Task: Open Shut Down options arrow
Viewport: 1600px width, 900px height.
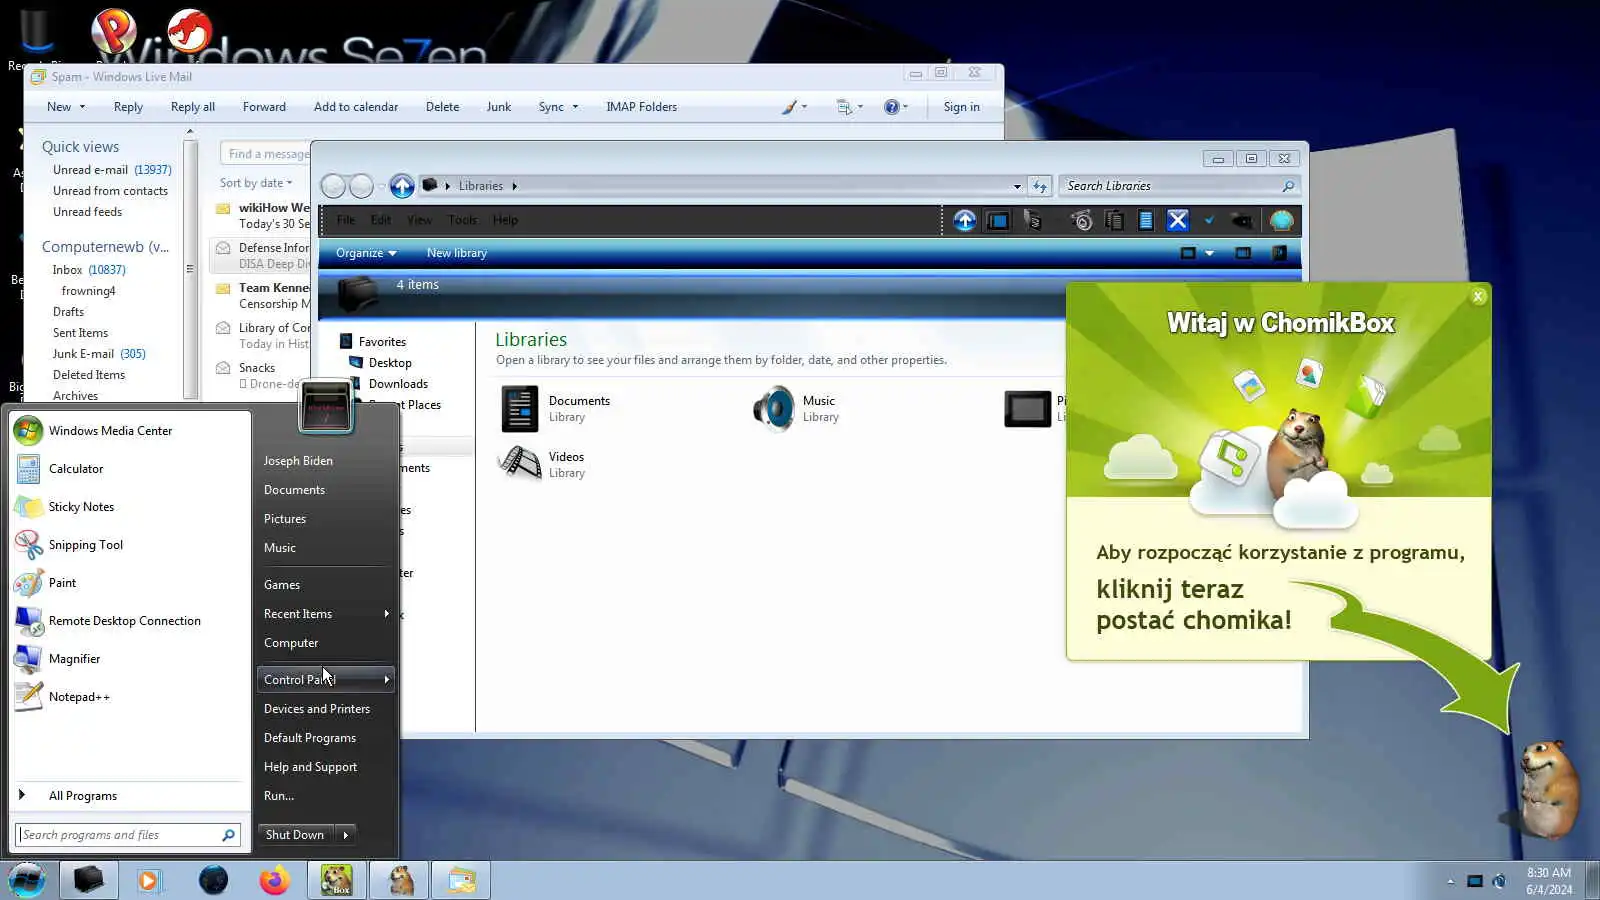Action: click(346, 835)
